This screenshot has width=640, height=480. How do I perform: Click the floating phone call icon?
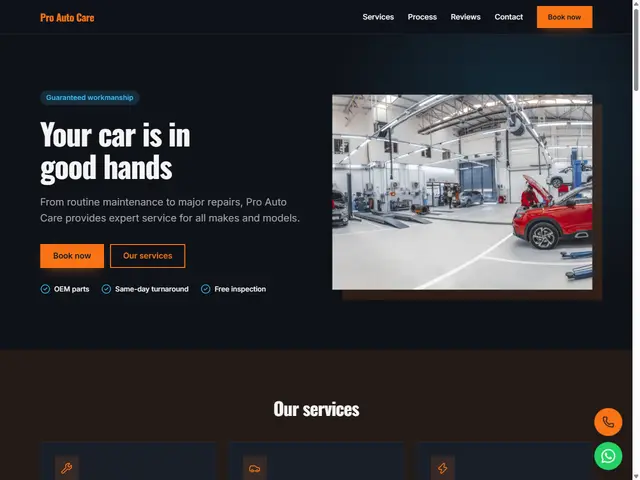point(608,422)
